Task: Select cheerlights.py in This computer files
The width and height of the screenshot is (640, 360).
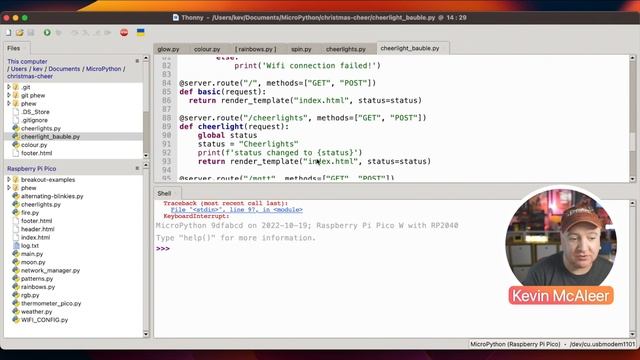Action: click(40, 128)
